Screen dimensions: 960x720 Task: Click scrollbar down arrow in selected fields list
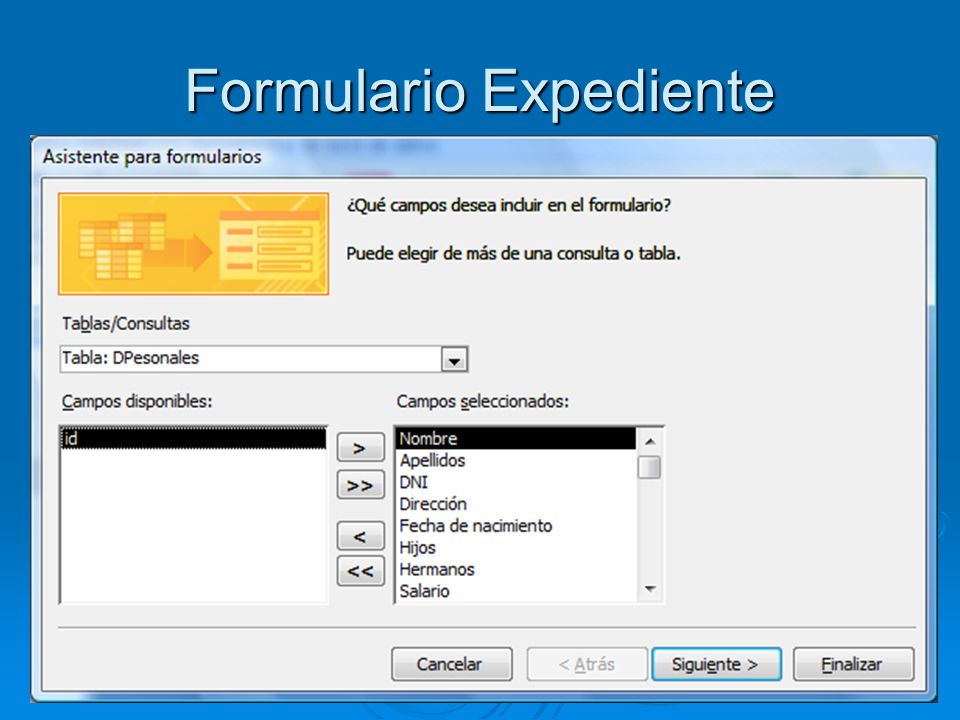pos(650,589)
